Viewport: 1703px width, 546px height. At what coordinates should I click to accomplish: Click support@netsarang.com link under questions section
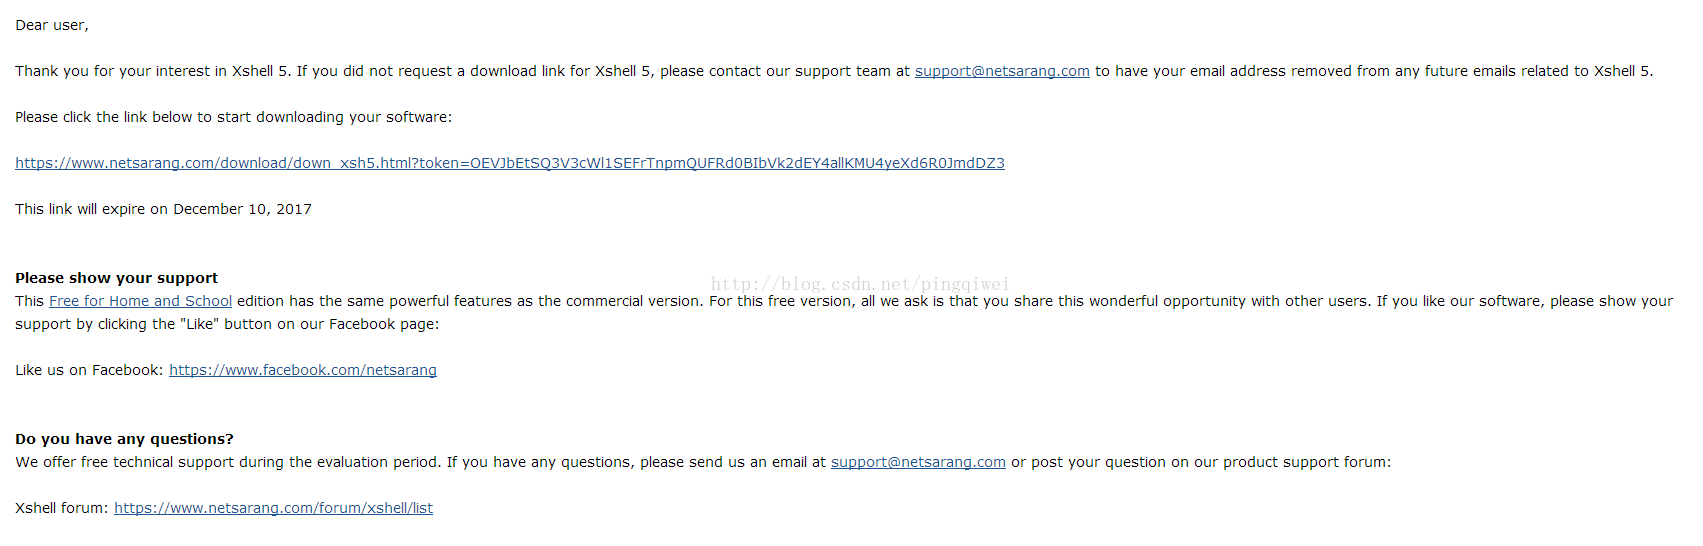[918, 462]
